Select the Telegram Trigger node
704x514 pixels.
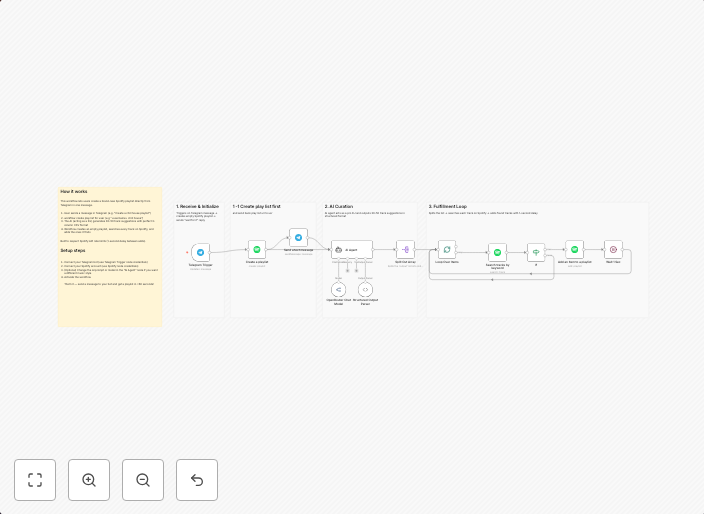pyautogui.click(x=201, y=253)
